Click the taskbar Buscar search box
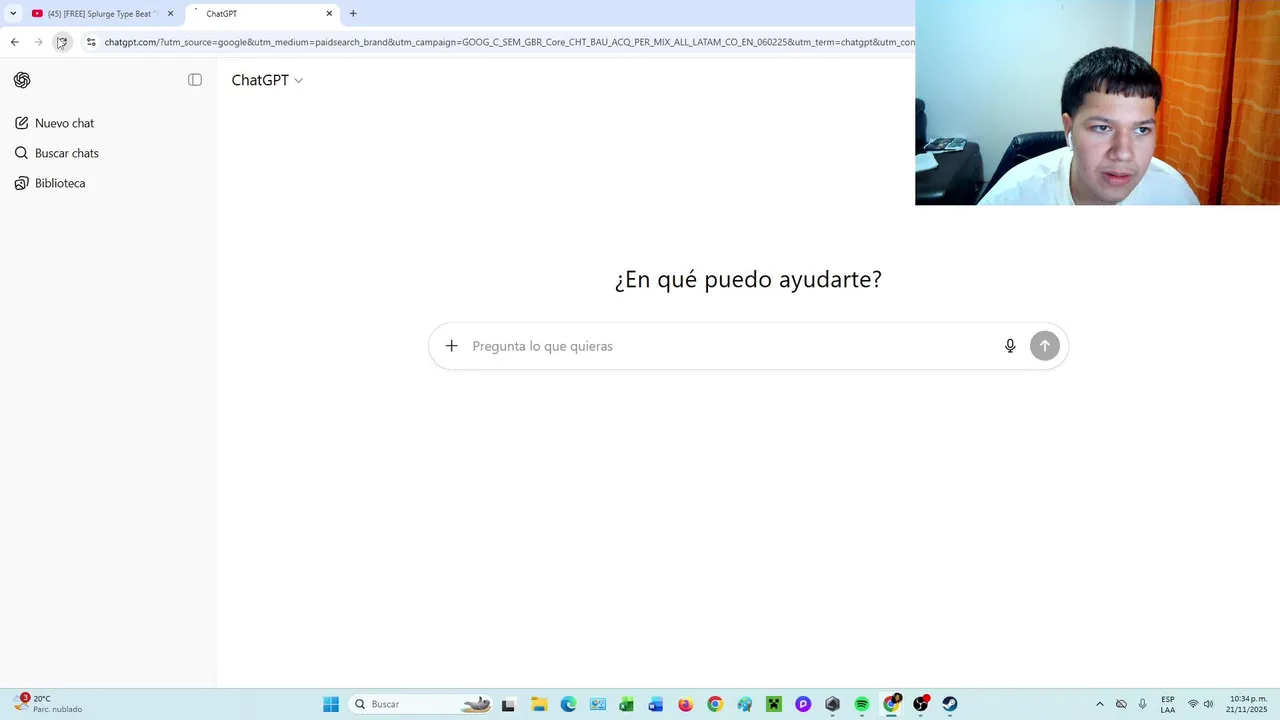 tap(420, 704)
